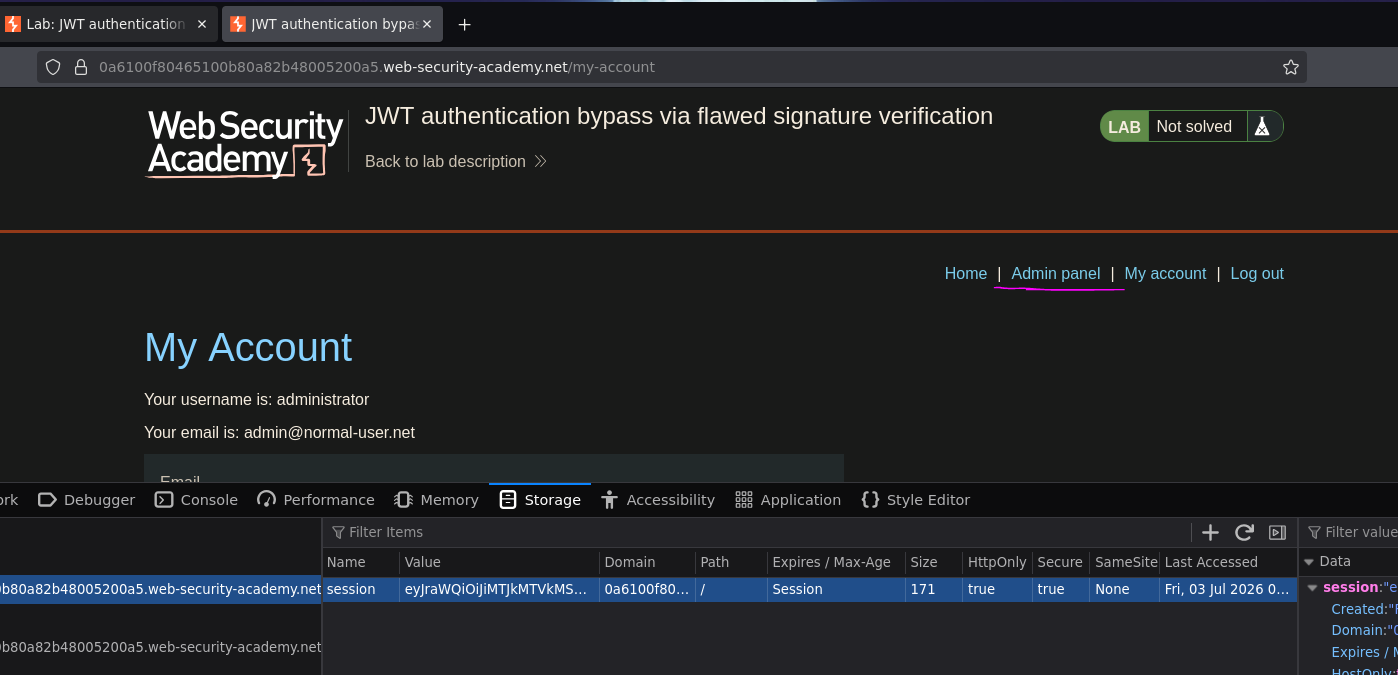
Task: Collapse the session entry in Data sidebar
Action: (1313, 588)
